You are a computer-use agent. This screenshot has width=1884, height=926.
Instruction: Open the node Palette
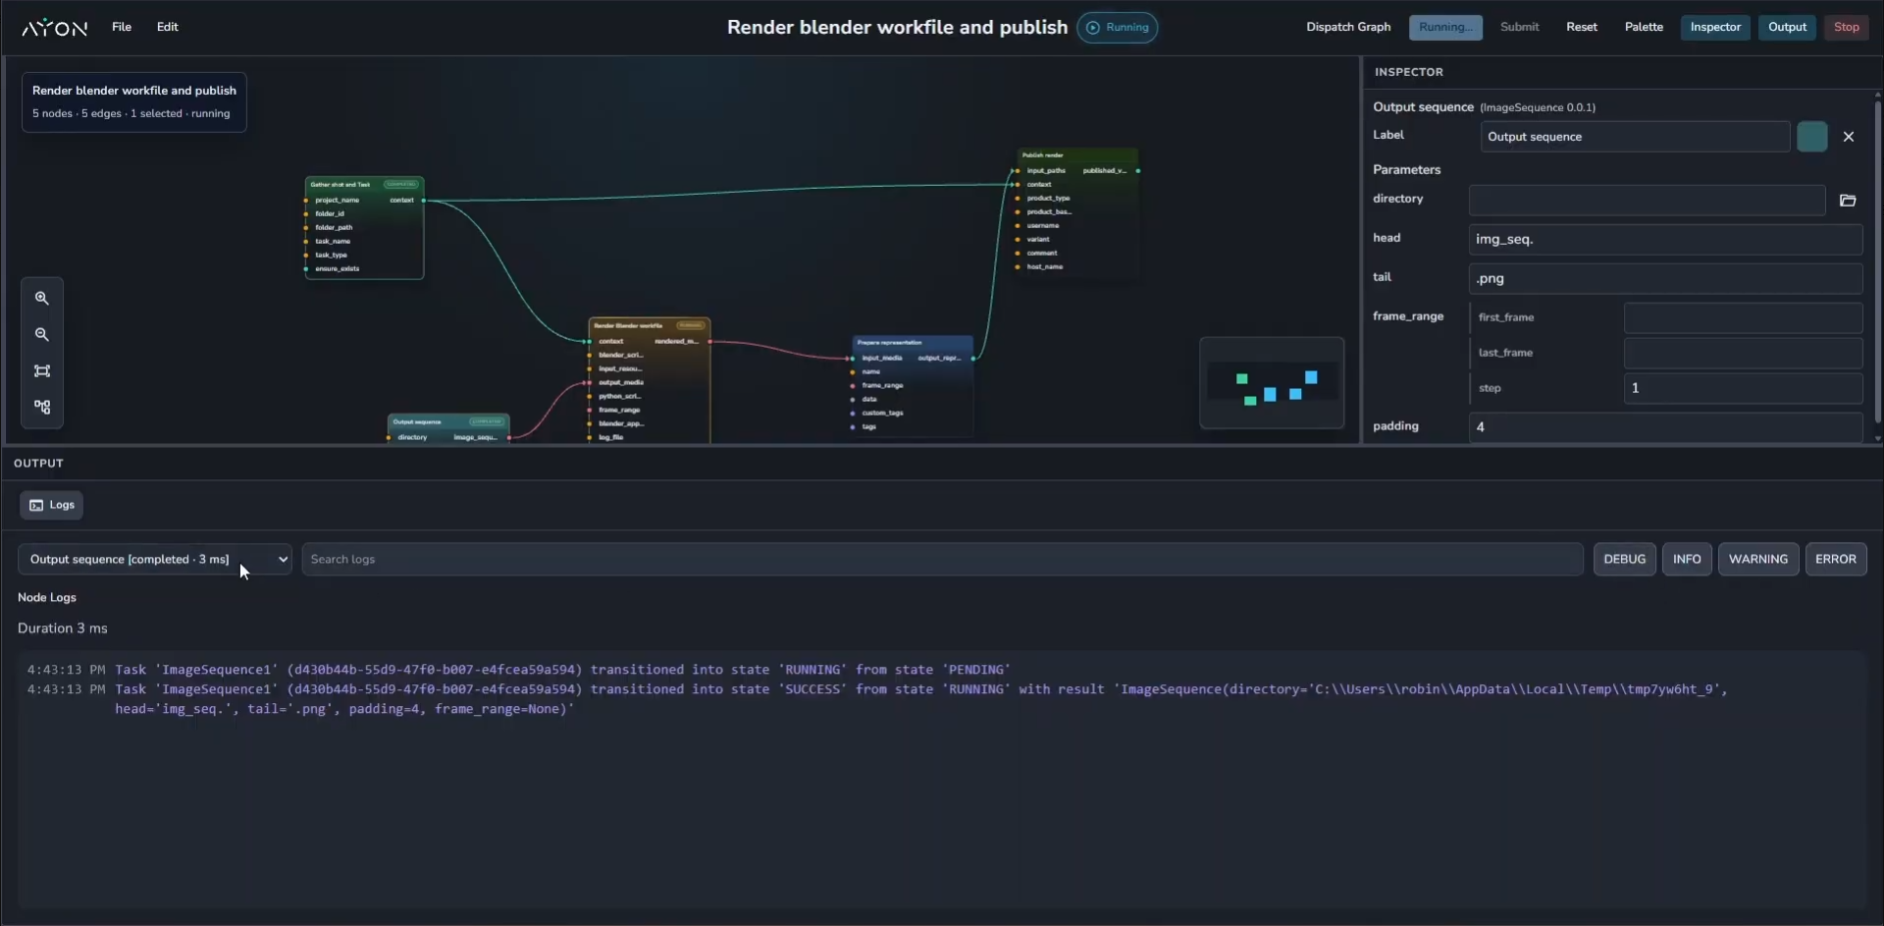coord(1643,27)
